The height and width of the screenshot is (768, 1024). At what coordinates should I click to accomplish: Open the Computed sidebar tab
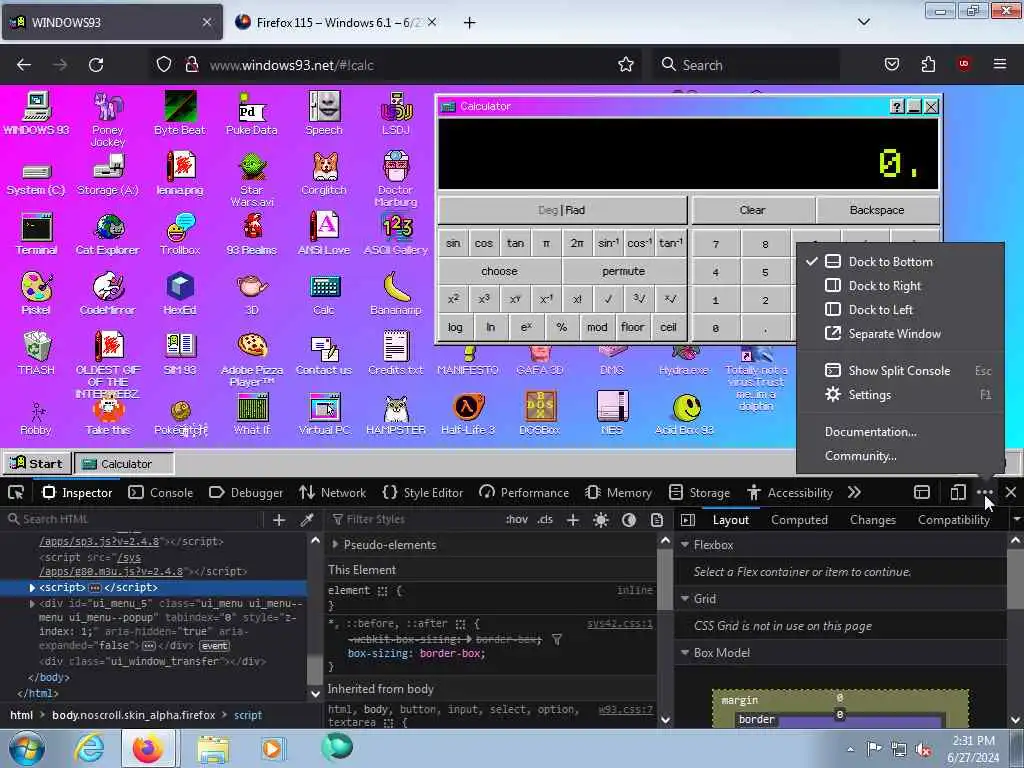coord(799,520)
